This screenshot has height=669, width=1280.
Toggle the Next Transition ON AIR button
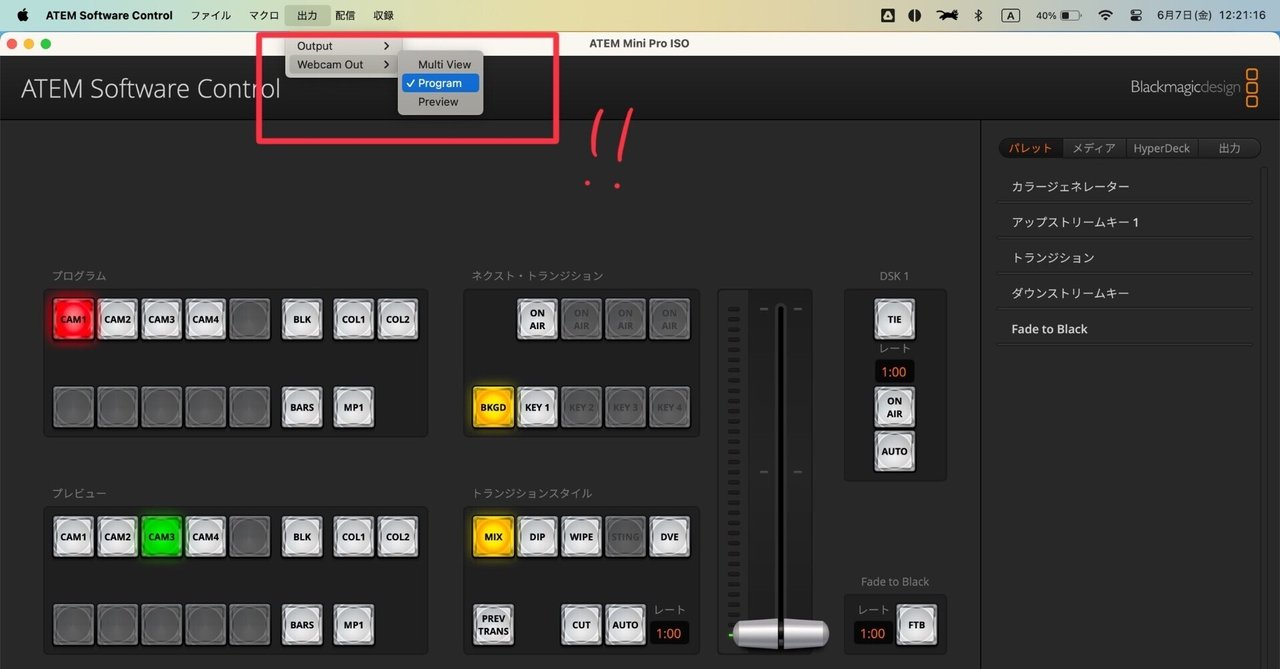click(x=537, y=319)
